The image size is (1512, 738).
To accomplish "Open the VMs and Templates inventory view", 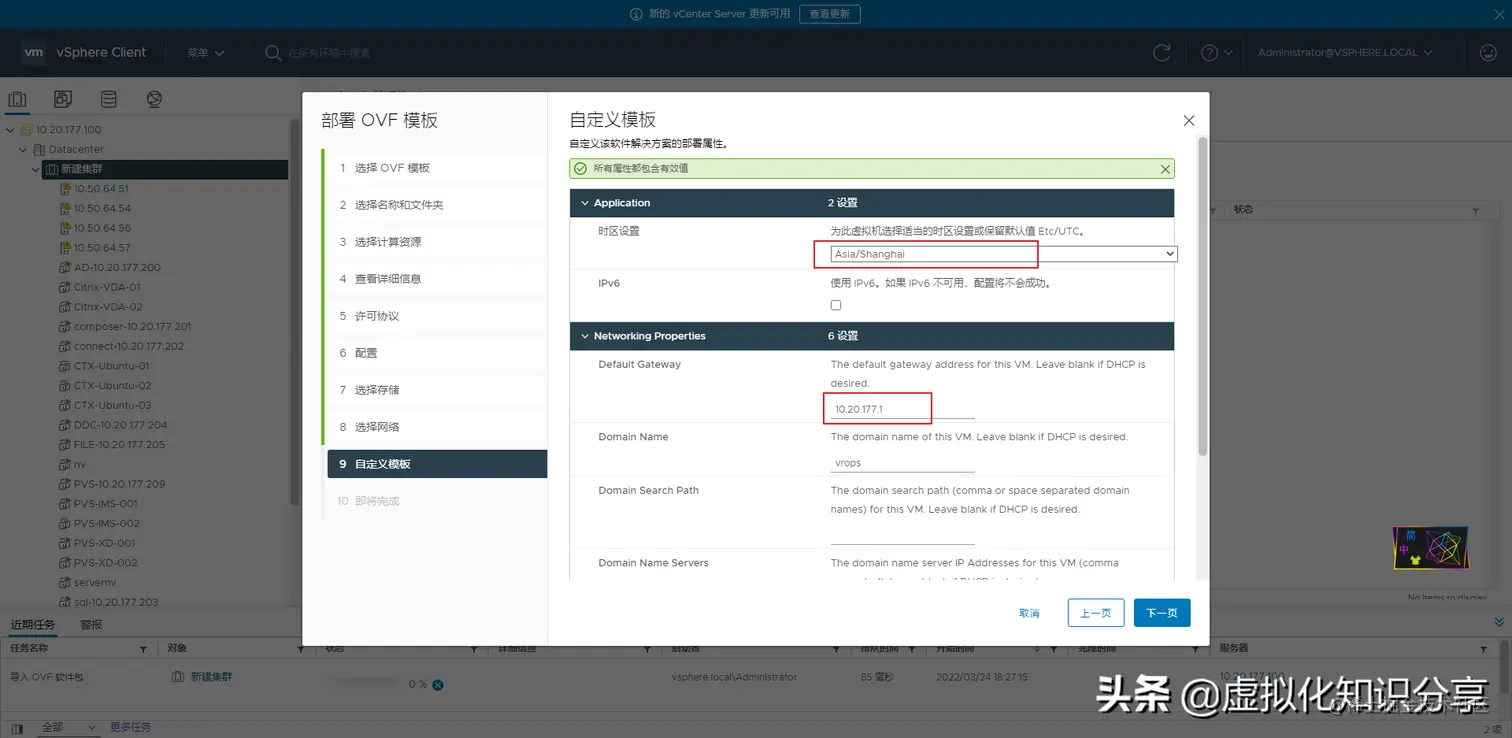I will point(62,98).
